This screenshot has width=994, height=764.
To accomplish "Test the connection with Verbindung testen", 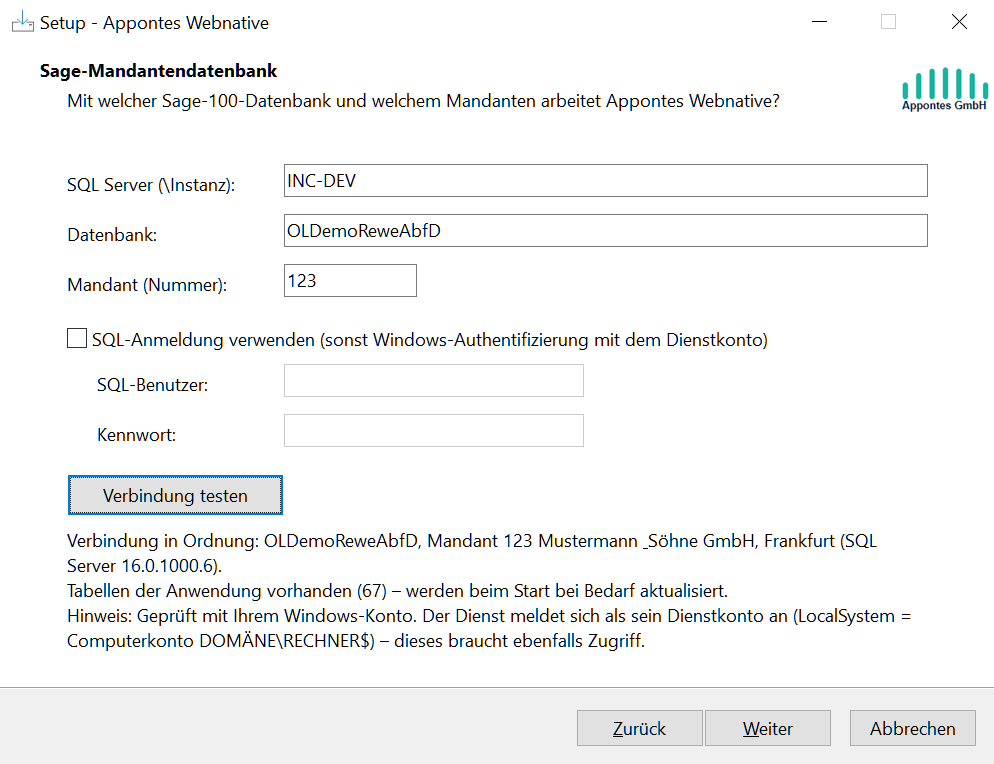I will pos(175,495).
